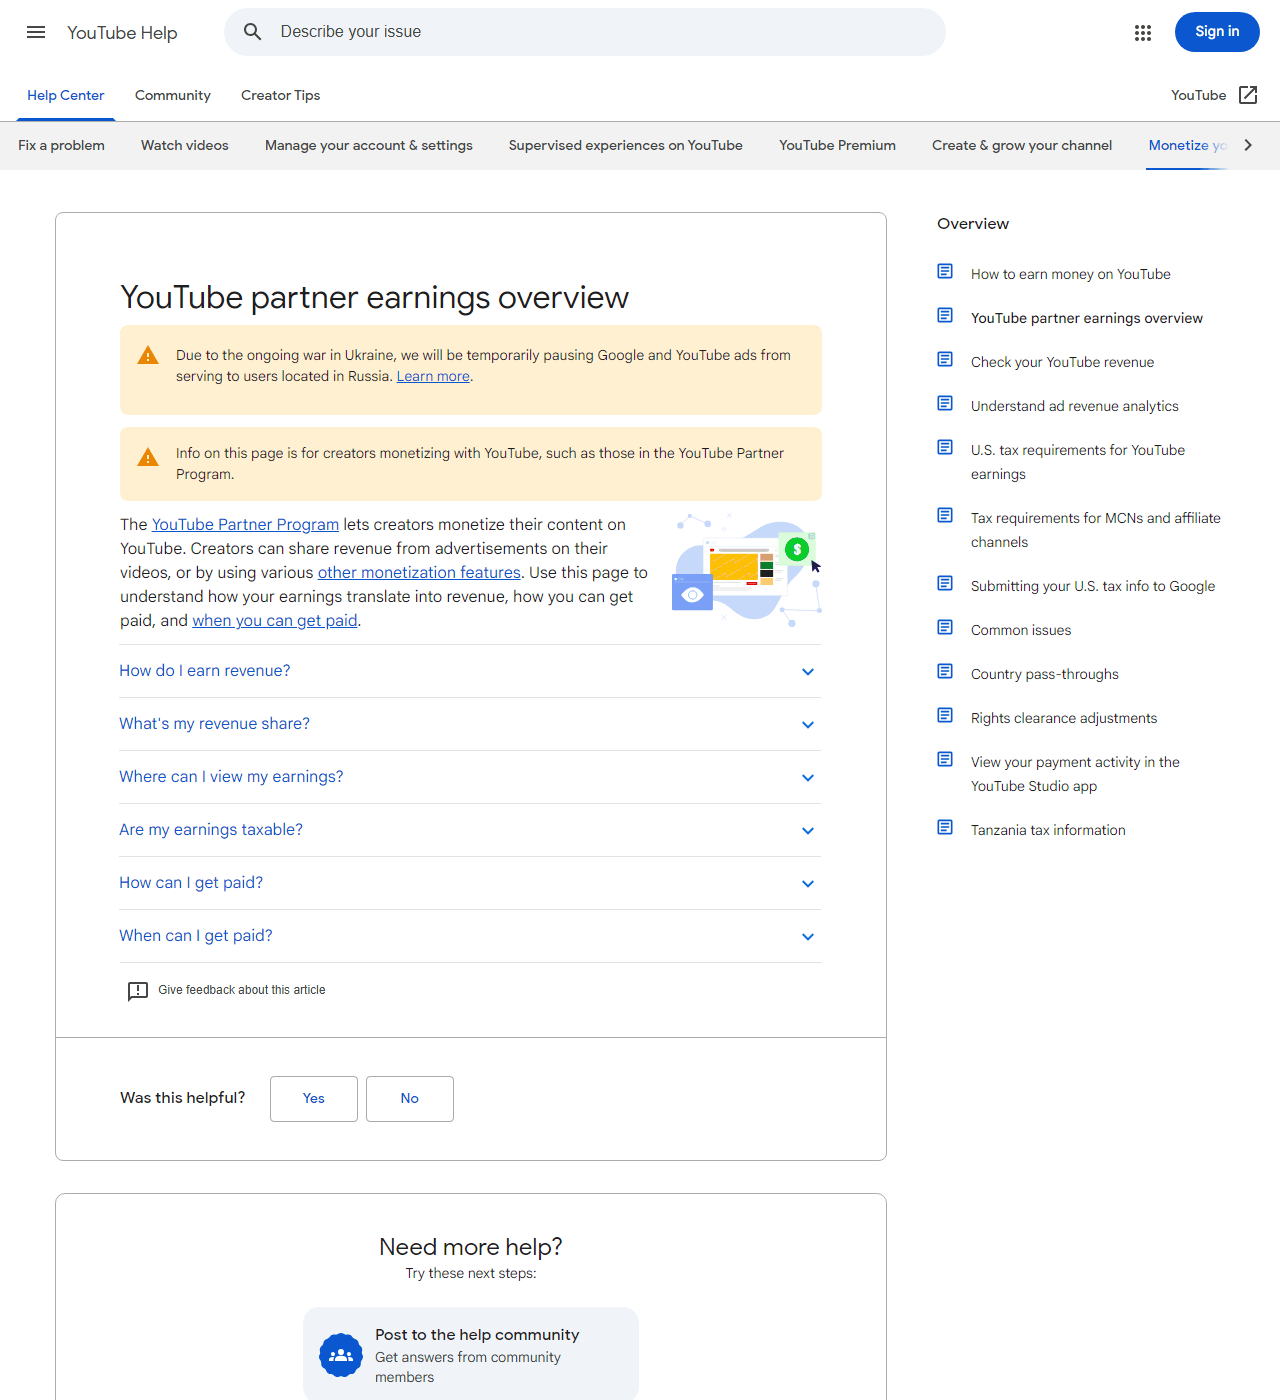Image resolution: width=1280 pixels, height=1400 pixels.
Task: Open 'YouTube partner earnings overview' sidebar link
Action: pyautogui.click(x=1087, y=318)
